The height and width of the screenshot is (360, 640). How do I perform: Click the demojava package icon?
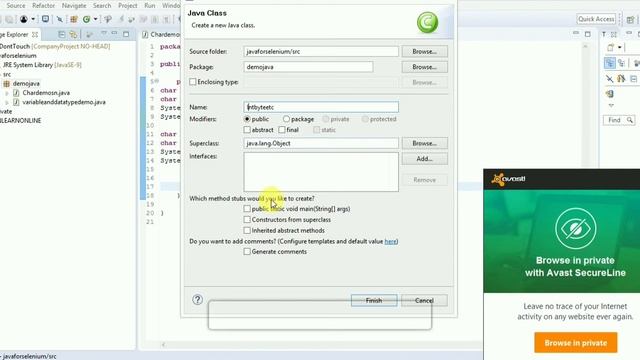pyautogui.click(x=7, y=84)
